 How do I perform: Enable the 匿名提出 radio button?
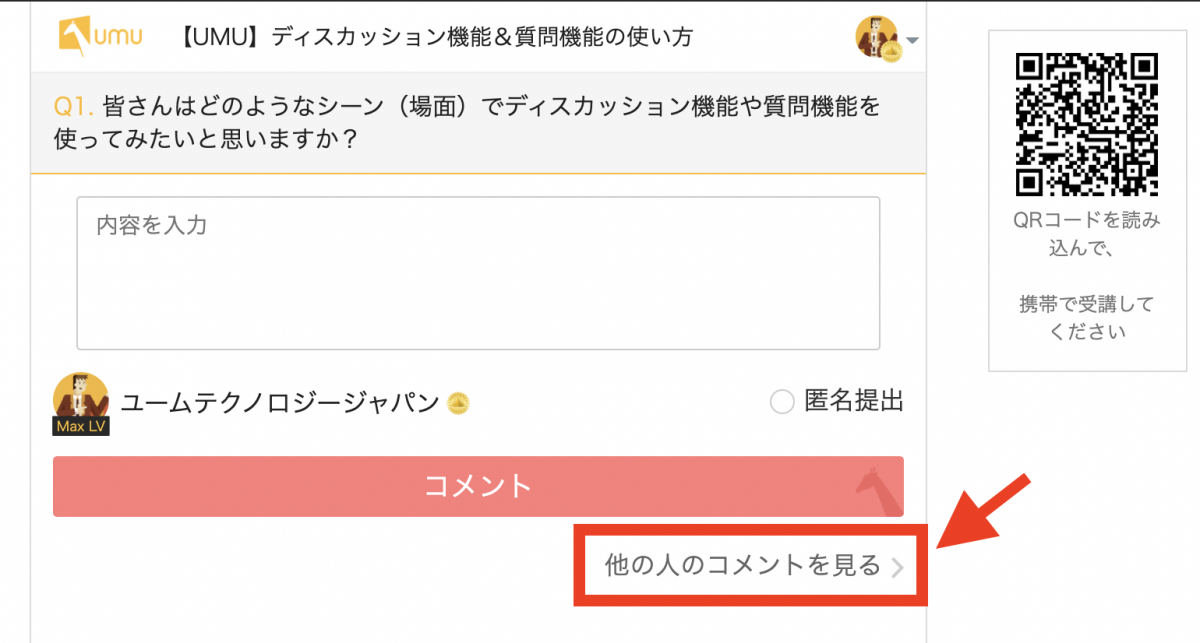point(782,403)
